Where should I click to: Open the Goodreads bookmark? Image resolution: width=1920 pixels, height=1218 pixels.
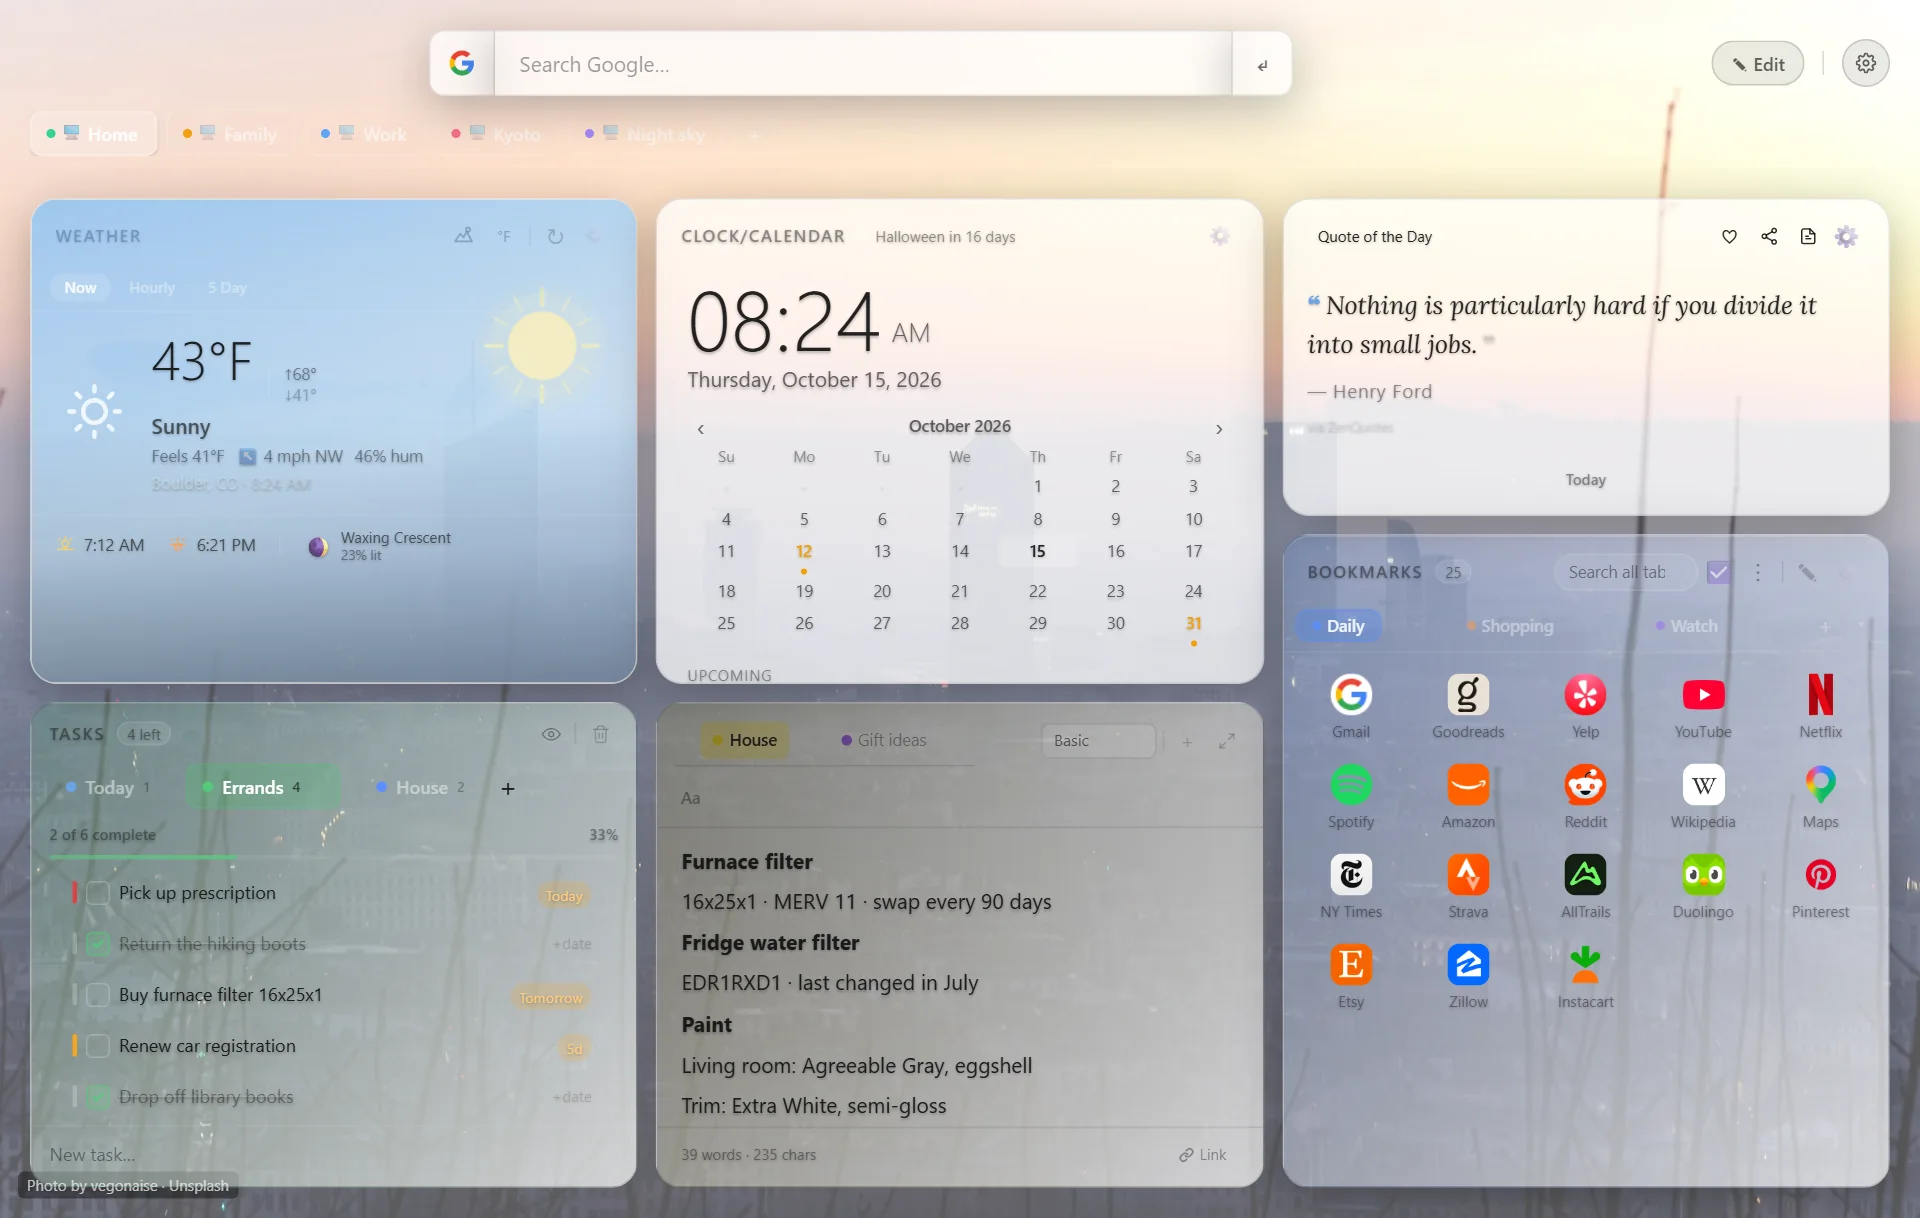click(x=1467, y=695)
